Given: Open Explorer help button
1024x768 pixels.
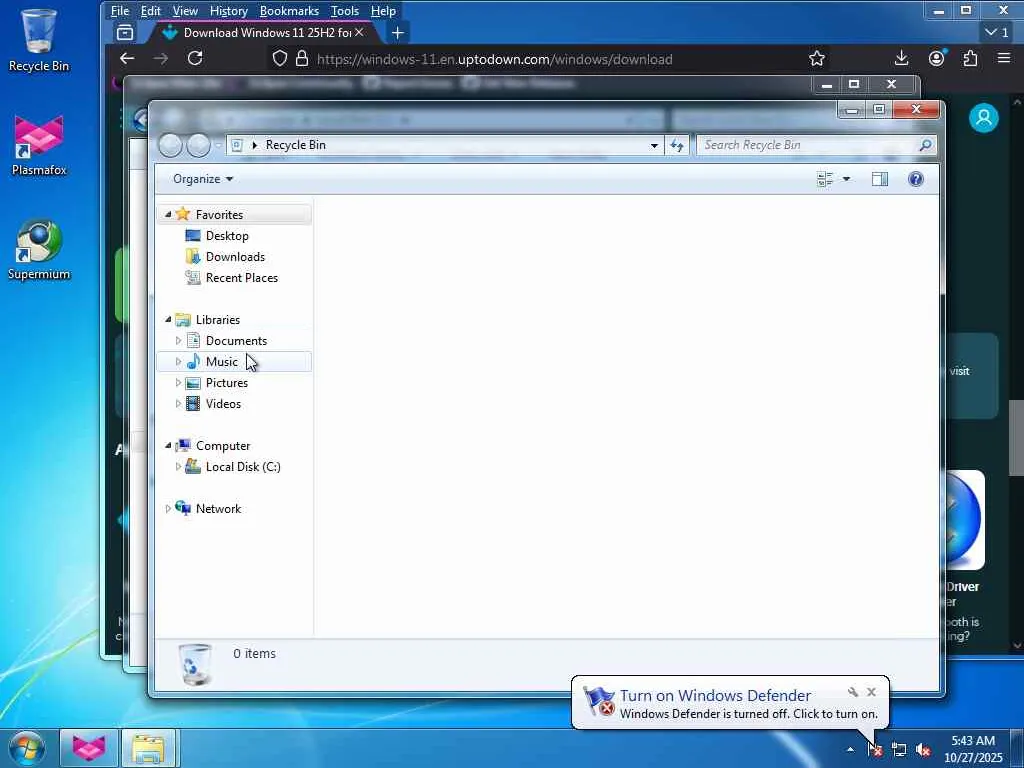Looking at the screenshot, I should 916,179.
